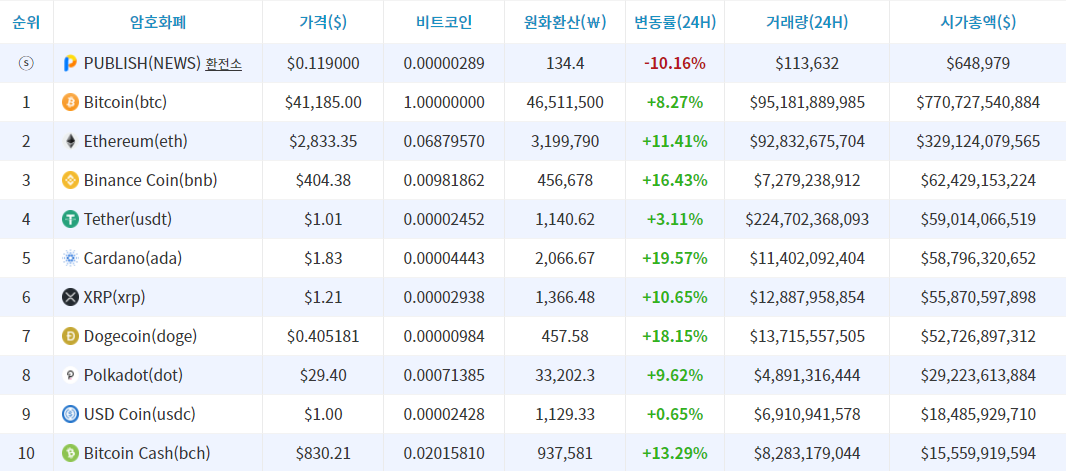Open the Cardano(ada) coin page

click(133, 258)
